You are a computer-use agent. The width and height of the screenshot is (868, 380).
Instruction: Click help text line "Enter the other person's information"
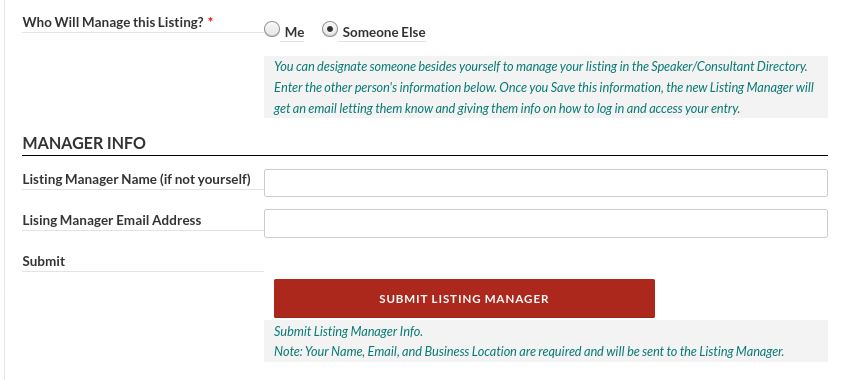click(544, 88)
